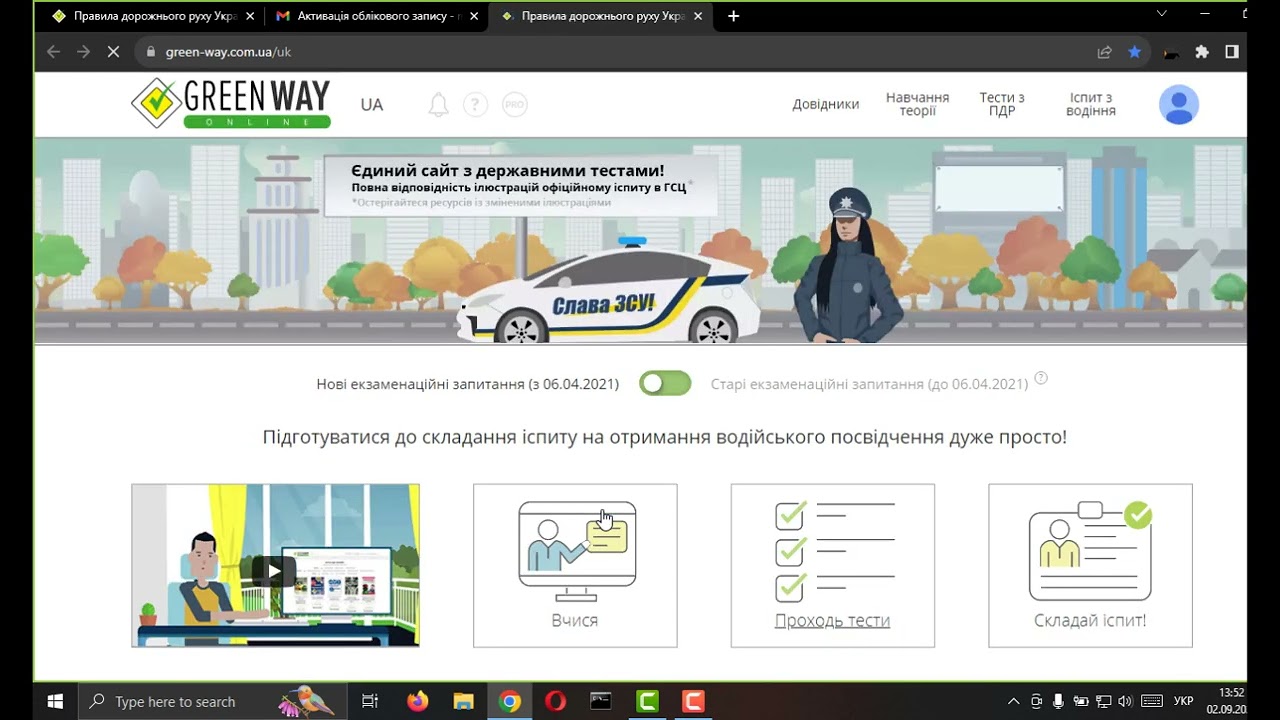This screenshot has width=1280, height=720.
Task: Click the red Camtasia recorder taskbar icon
Action: click(693, 701)
